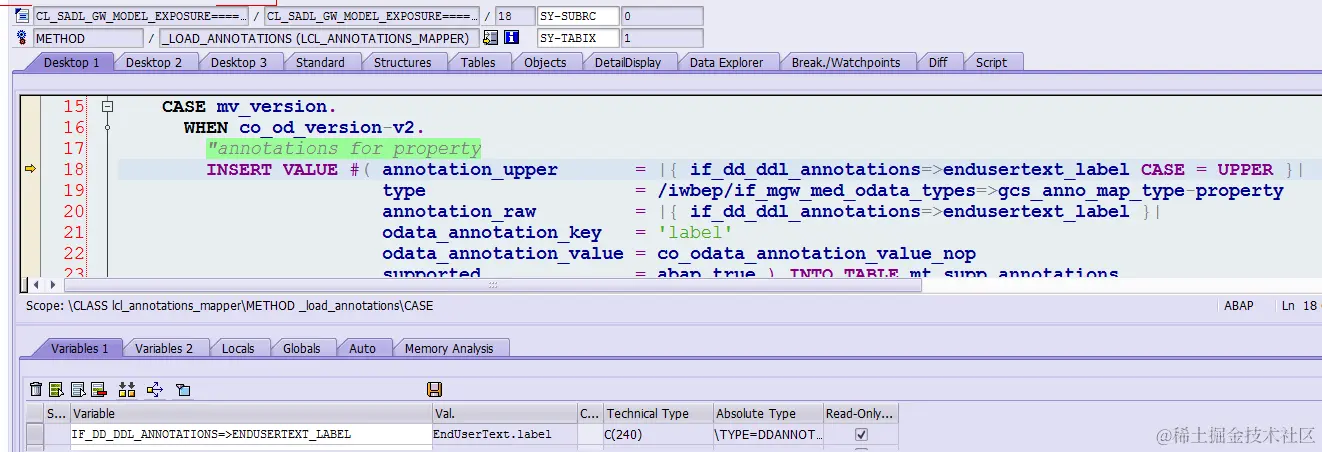Click the yellow blocks layout icon

127,389
